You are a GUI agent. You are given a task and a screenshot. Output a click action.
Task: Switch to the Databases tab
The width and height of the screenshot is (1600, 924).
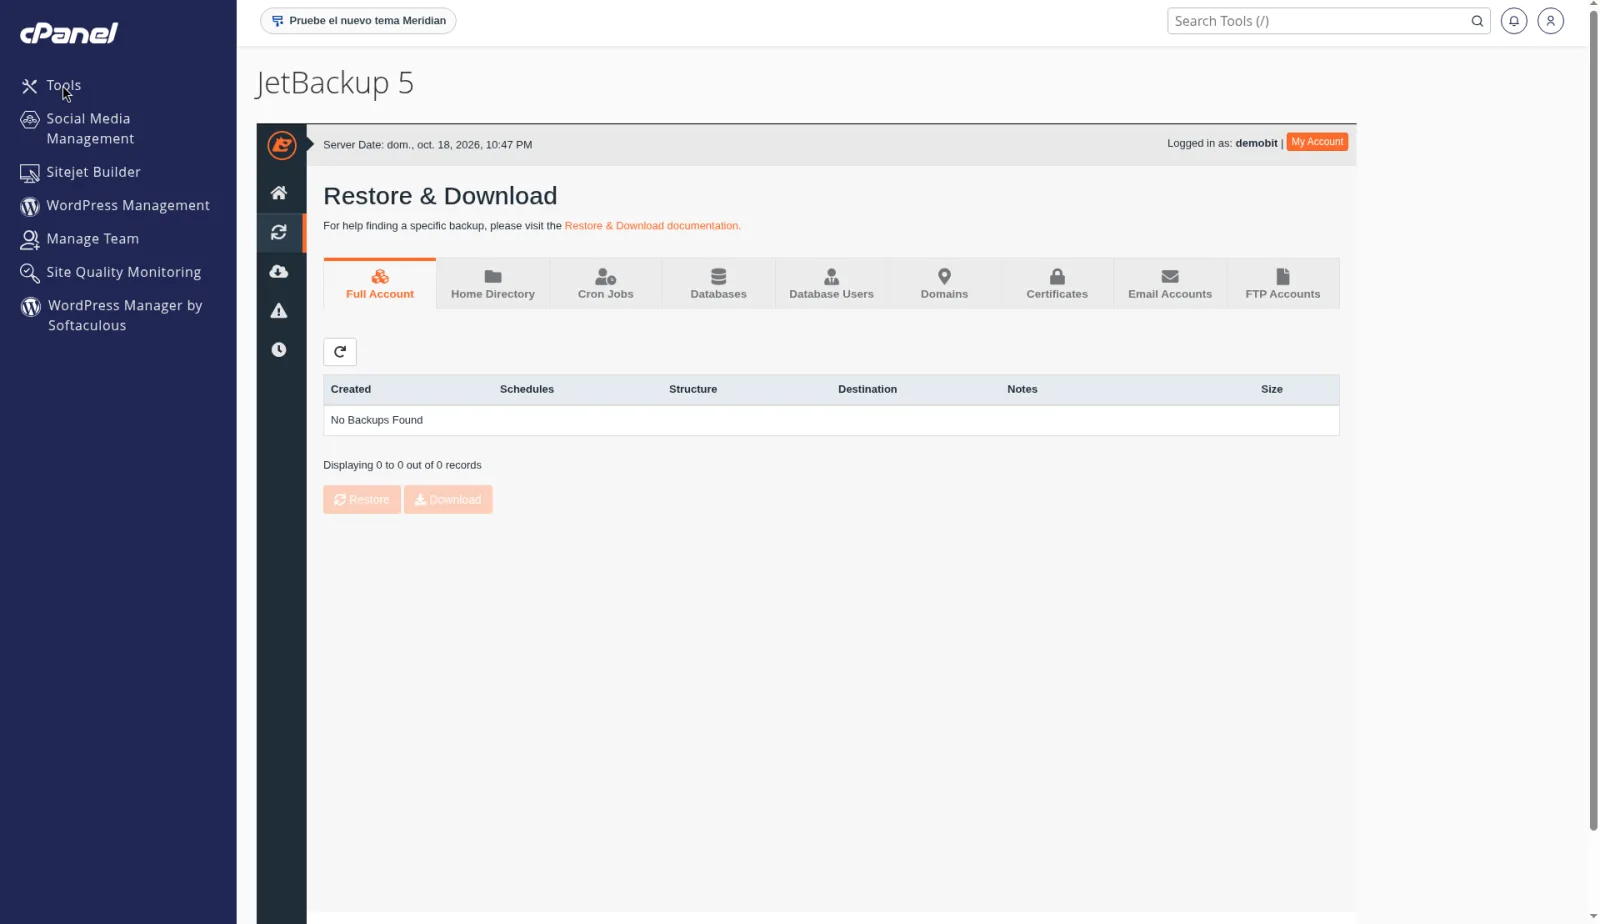click(718, 284)
